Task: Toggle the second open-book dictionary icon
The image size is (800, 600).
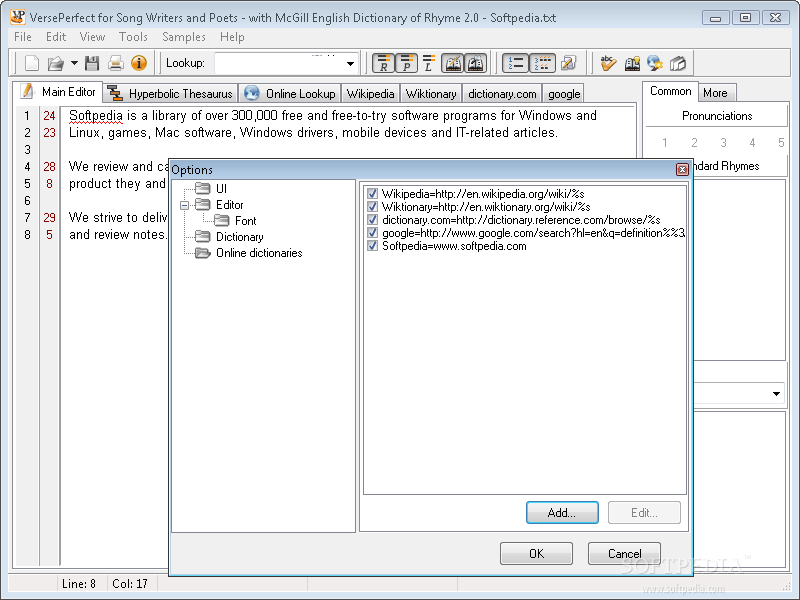Action: pyautogui.click(x=475, y=63)
